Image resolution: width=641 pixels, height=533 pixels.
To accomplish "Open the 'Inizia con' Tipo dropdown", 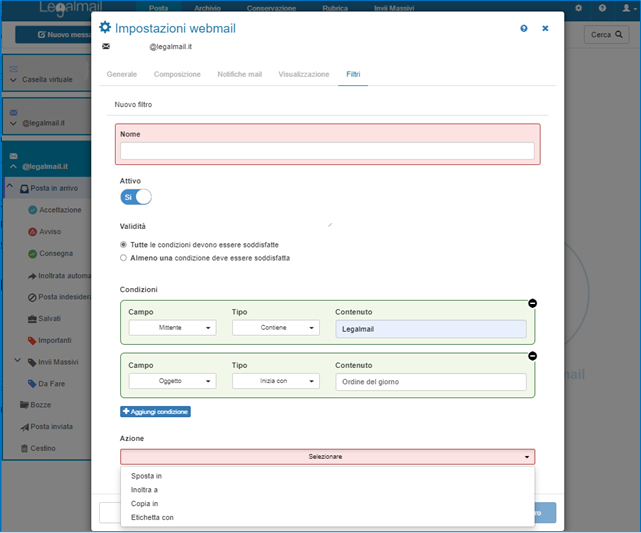I will [x=275, y=381].
